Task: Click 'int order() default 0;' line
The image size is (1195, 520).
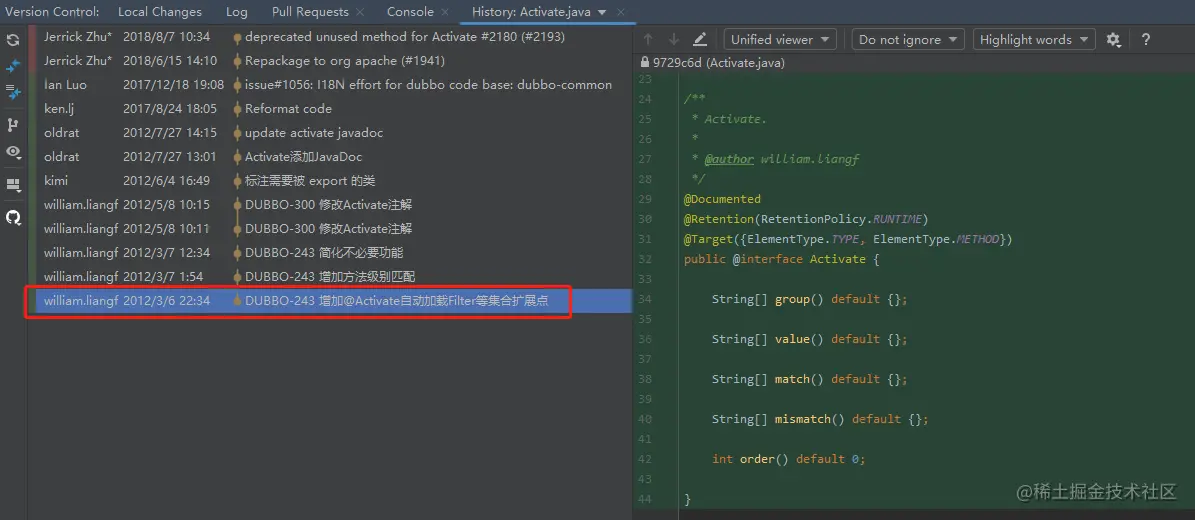Action: pyautogui.click(x=789, y=459)
